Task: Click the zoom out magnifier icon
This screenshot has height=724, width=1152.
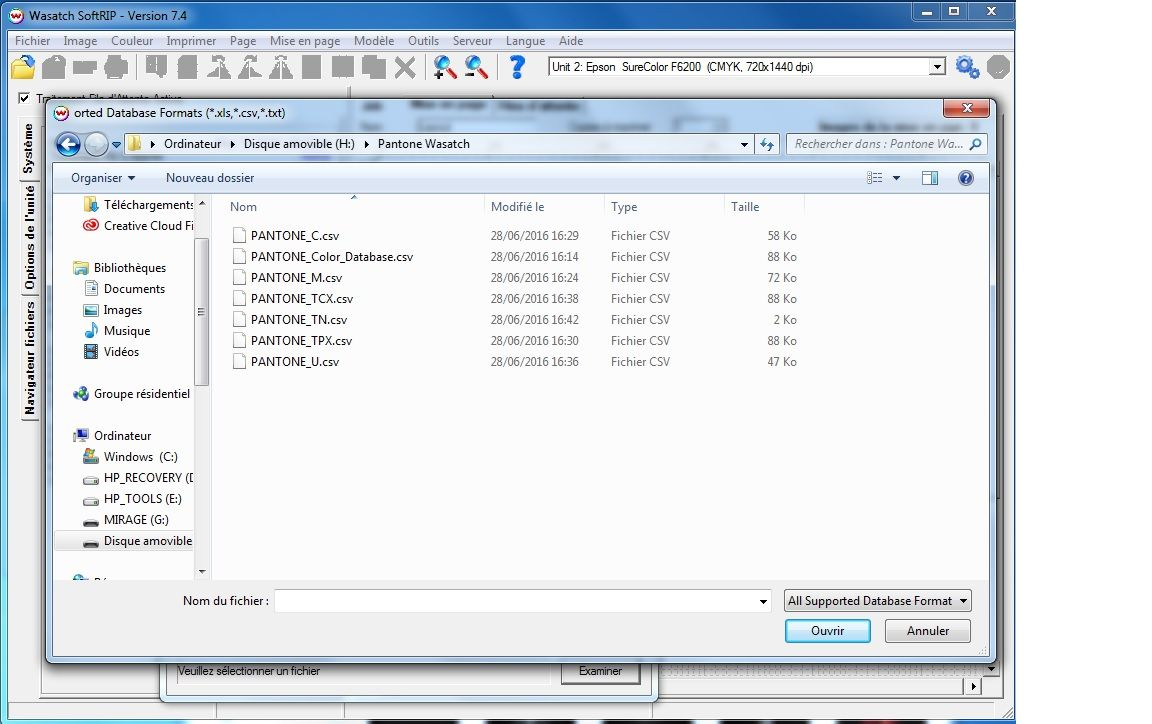Action: [x=476, y=67]
